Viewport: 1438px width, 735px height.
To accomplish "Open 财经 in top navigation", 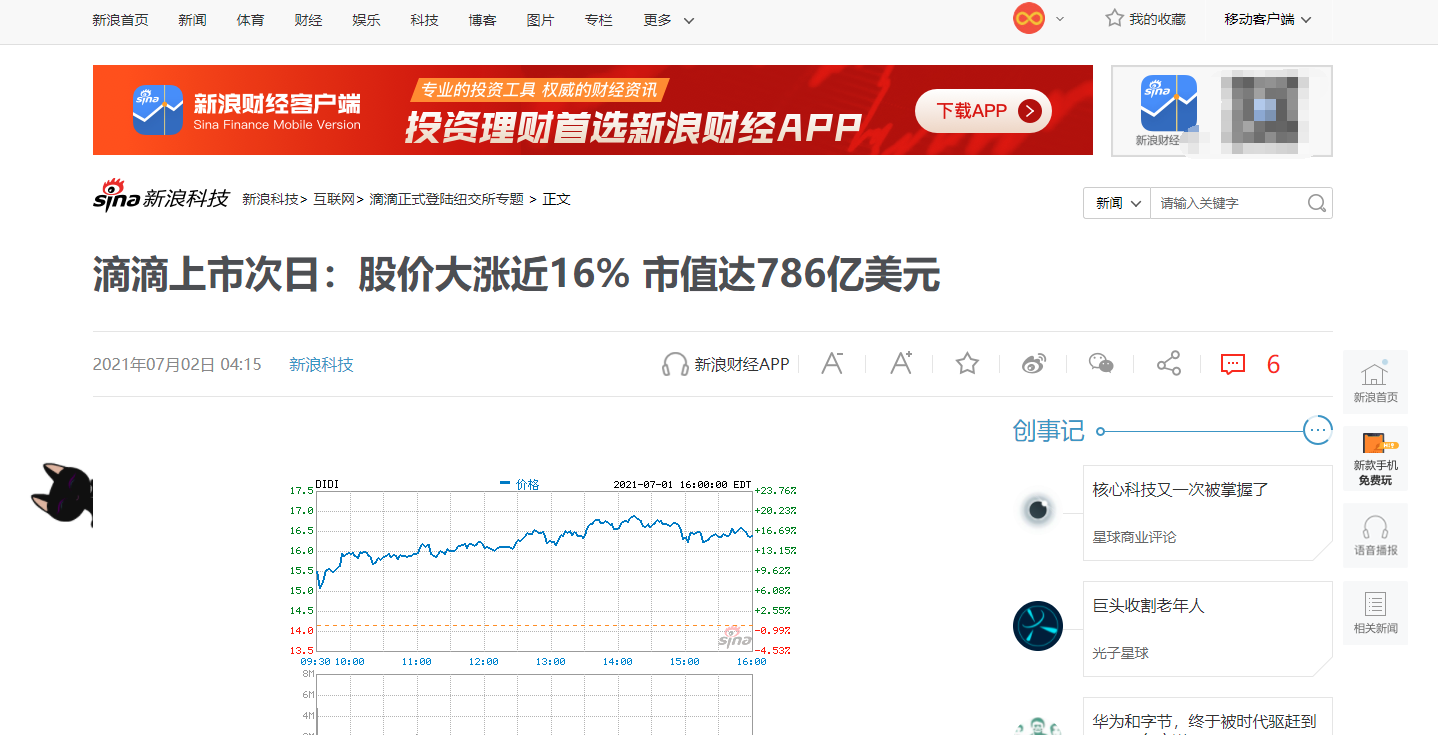I will coord(308,20).
